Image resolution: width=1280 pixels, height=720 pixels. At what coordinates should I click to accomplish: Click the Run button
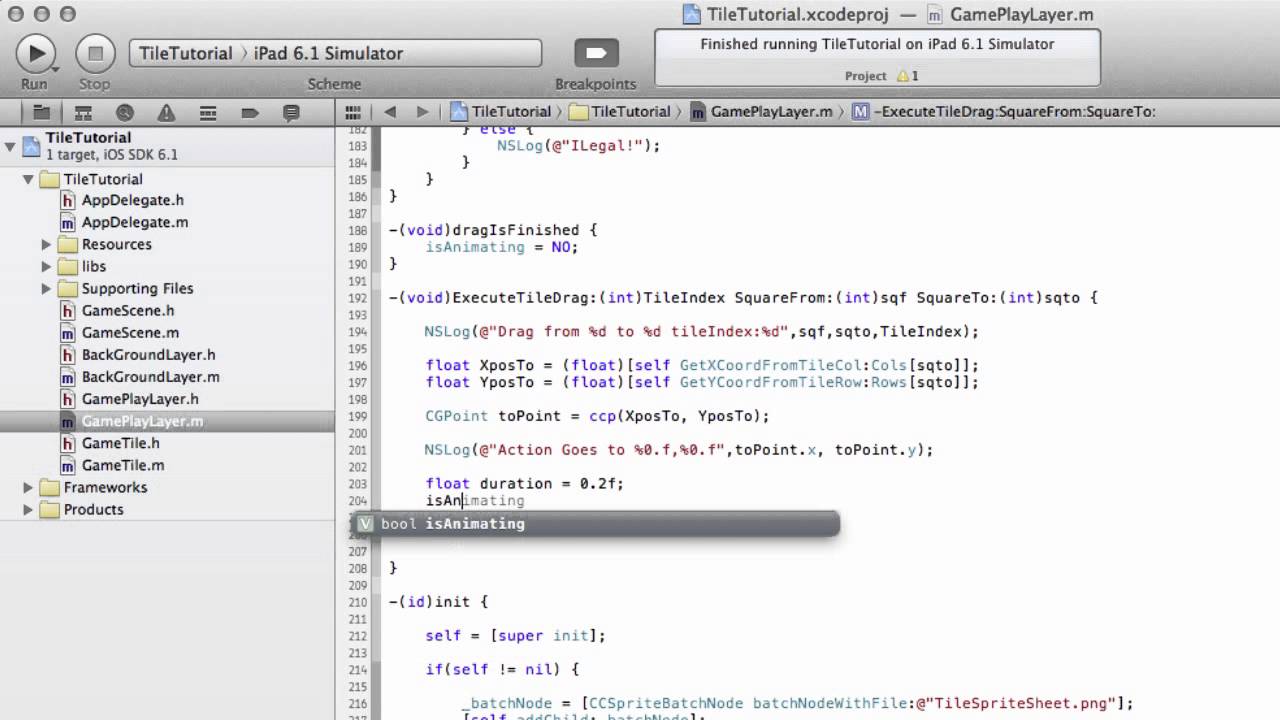[36, 53]
